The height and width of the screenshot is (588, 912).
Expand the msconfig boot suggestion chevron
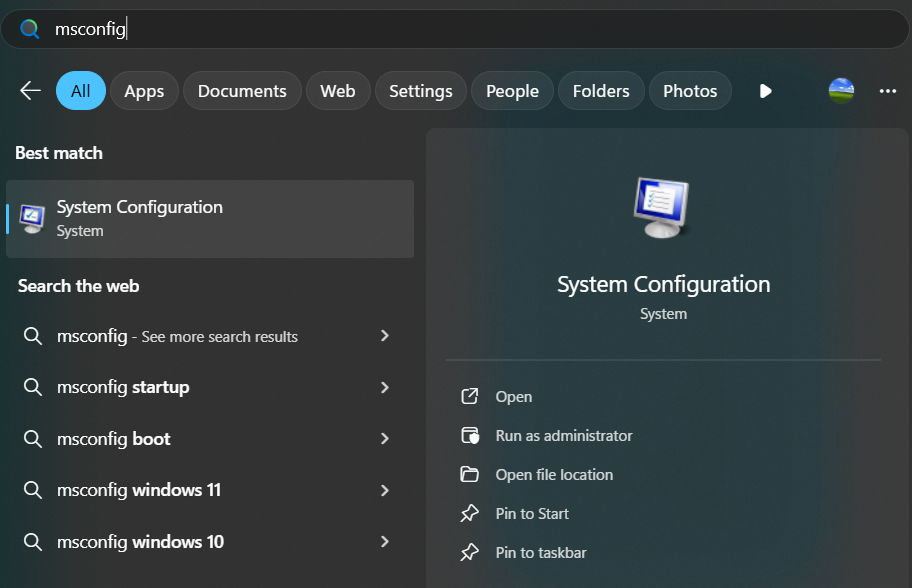pyautogui.click(x=385, y=439)
